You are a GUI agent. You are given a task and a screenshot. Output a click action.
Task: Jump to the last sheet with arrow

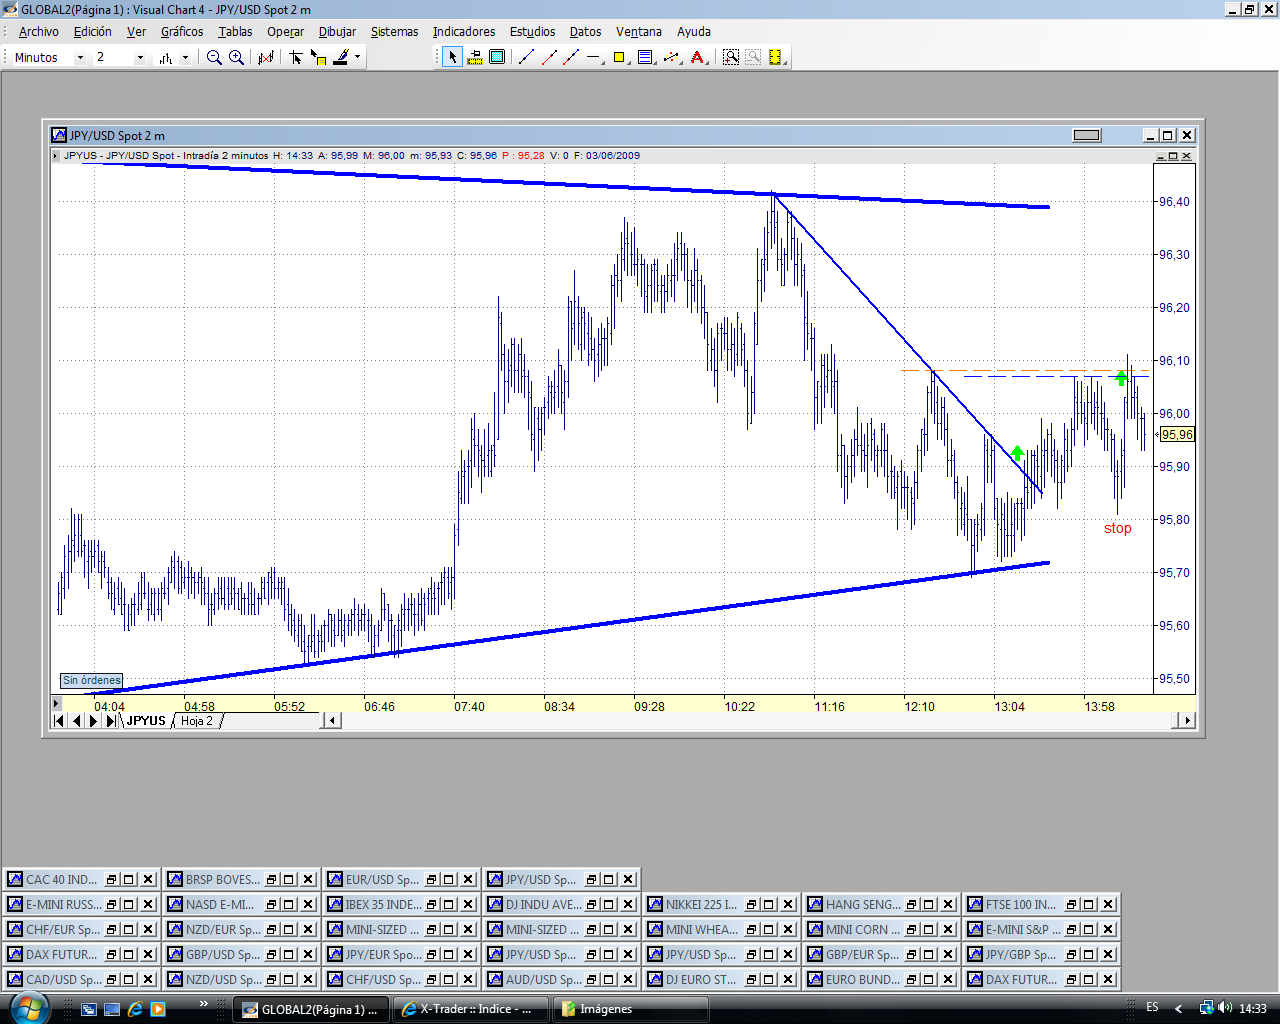pyautogui.click(x=111, y=721)
